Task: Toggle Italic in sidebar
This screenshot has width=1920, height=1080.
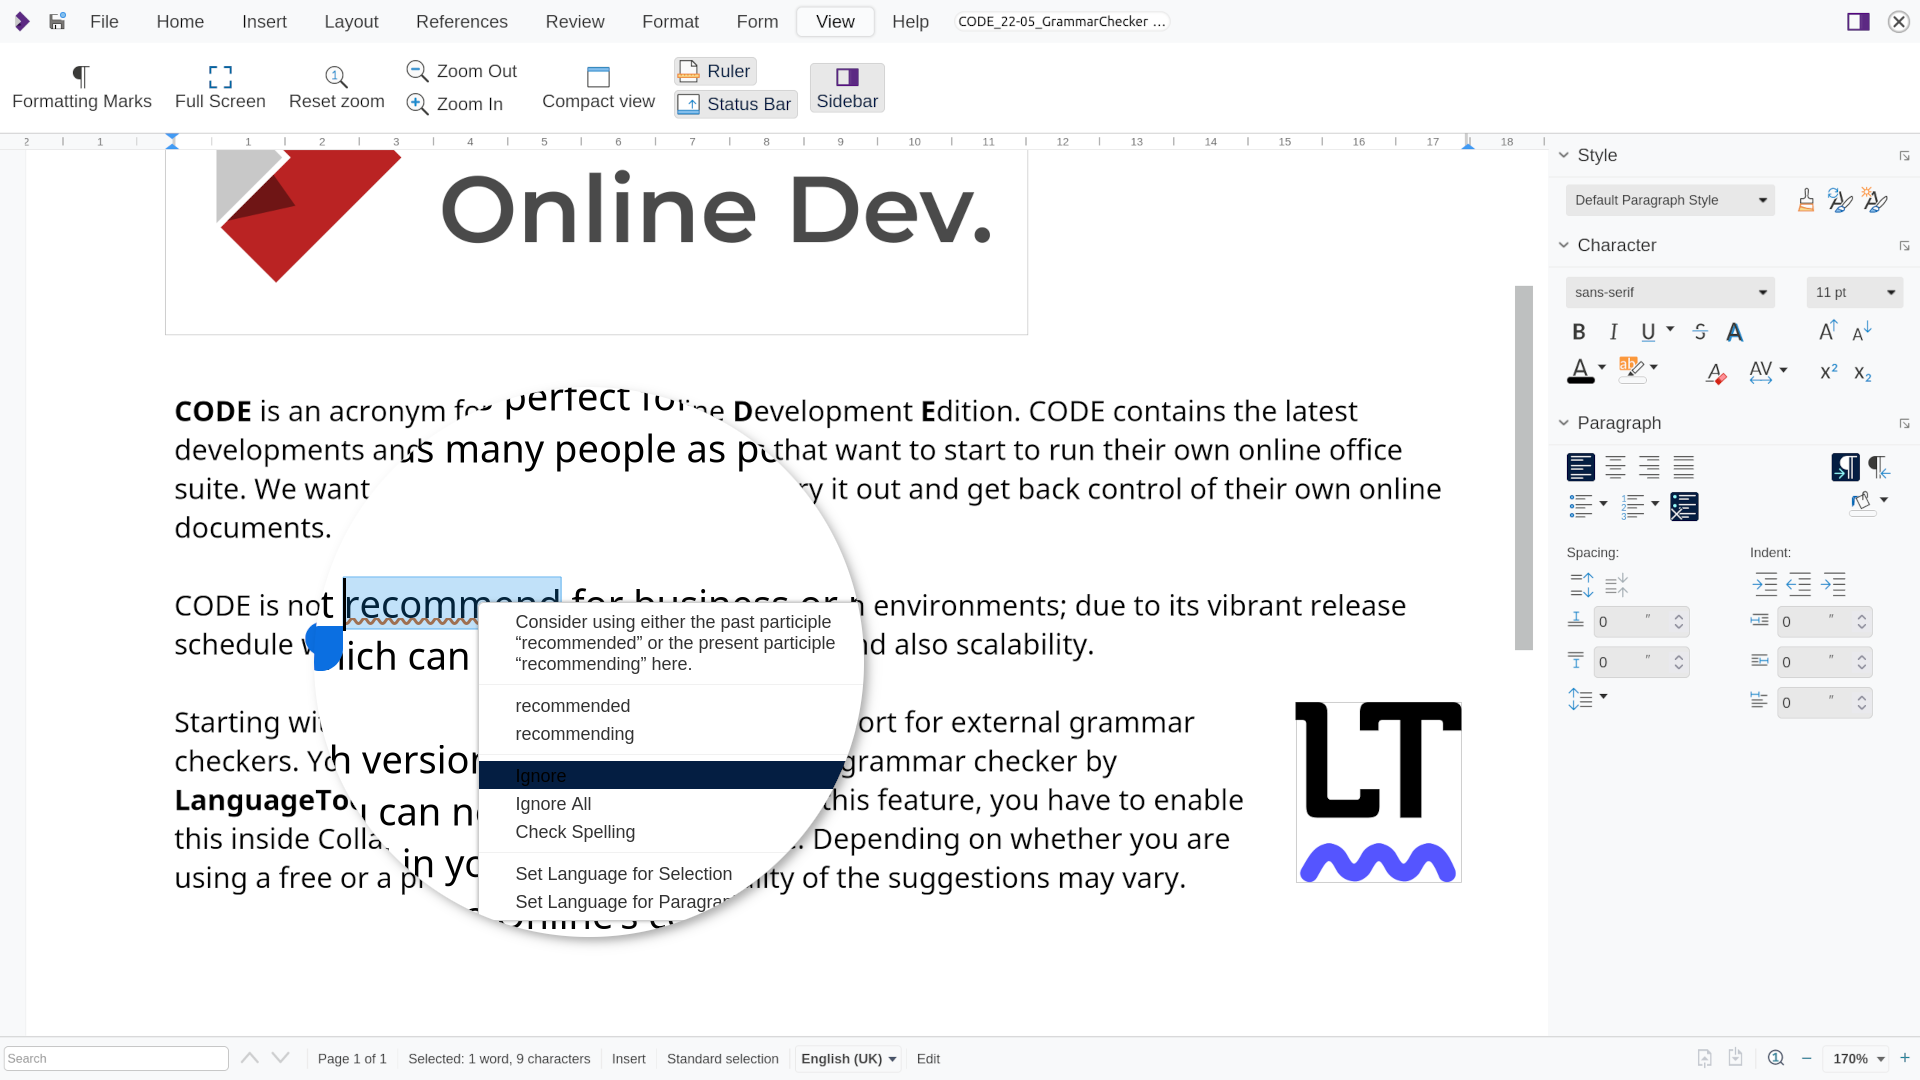Action: (1613, 332)
